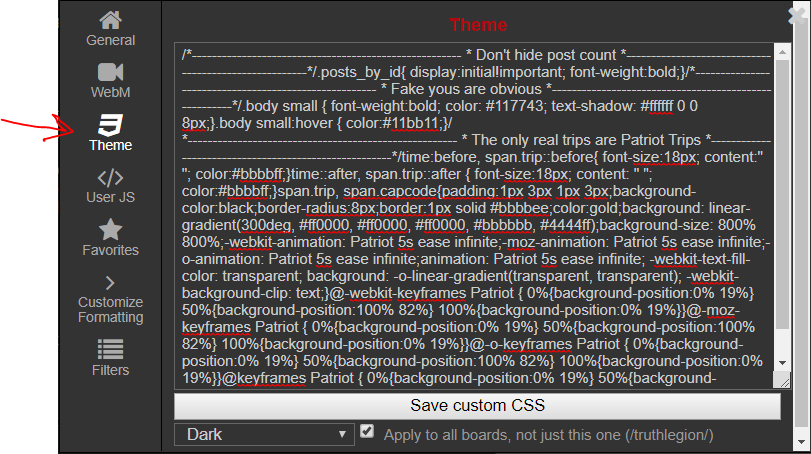The width and height of the screenshot is (811, 454).
Task: Select the Theme CSS3 shield icon
Action: pyautogui.click(x=110, y=125)
